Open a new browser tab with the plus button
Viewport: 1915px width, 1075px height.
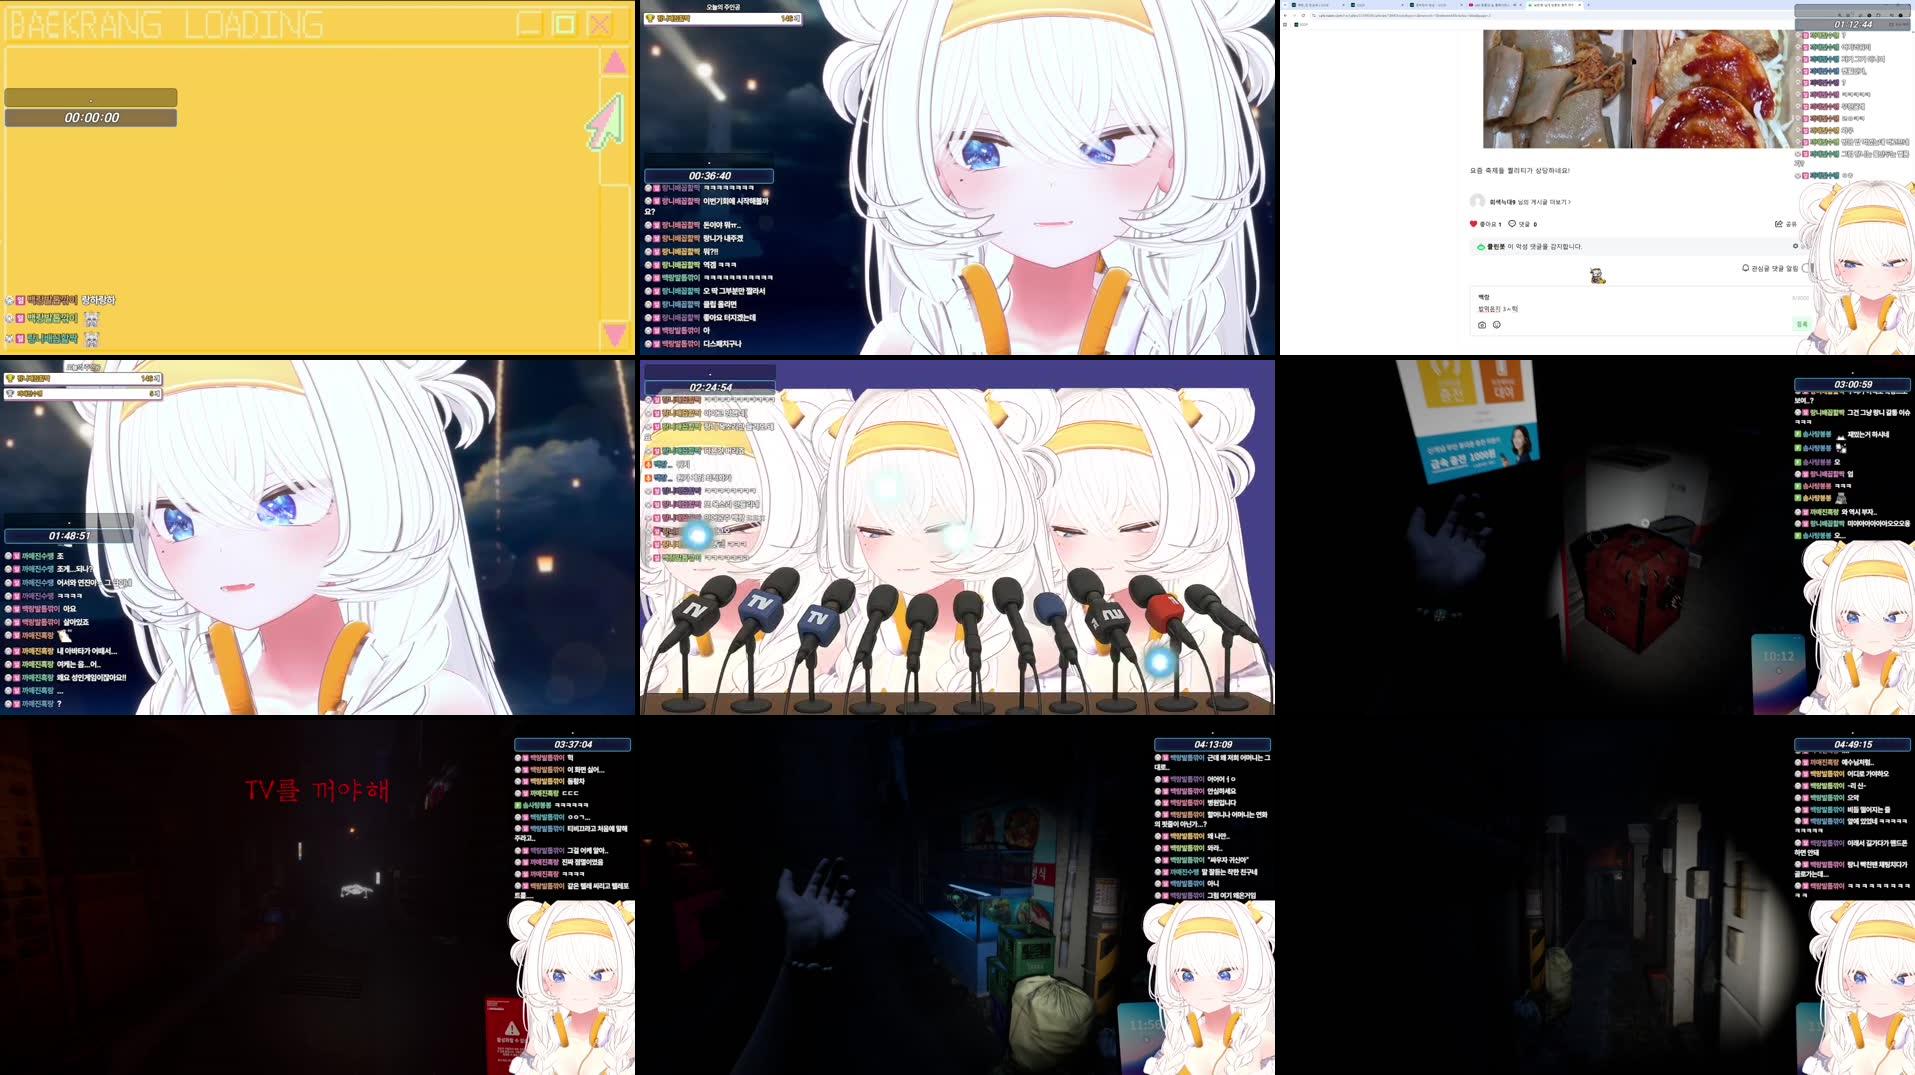click(x=1587, y=5)
